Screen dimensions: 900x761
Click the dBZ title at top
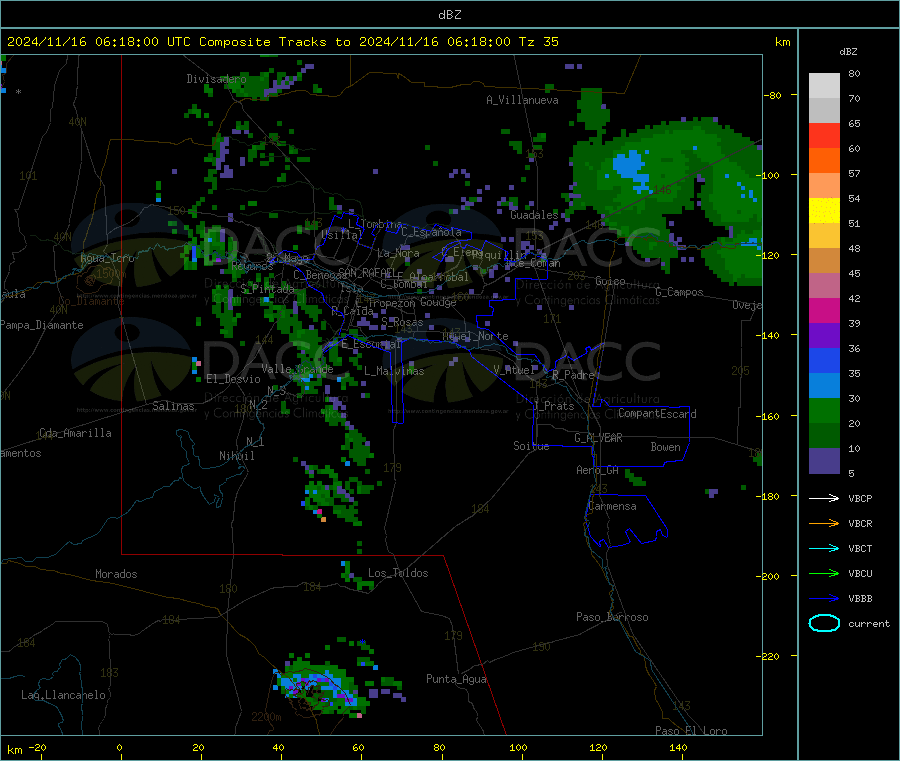(449, 15)
